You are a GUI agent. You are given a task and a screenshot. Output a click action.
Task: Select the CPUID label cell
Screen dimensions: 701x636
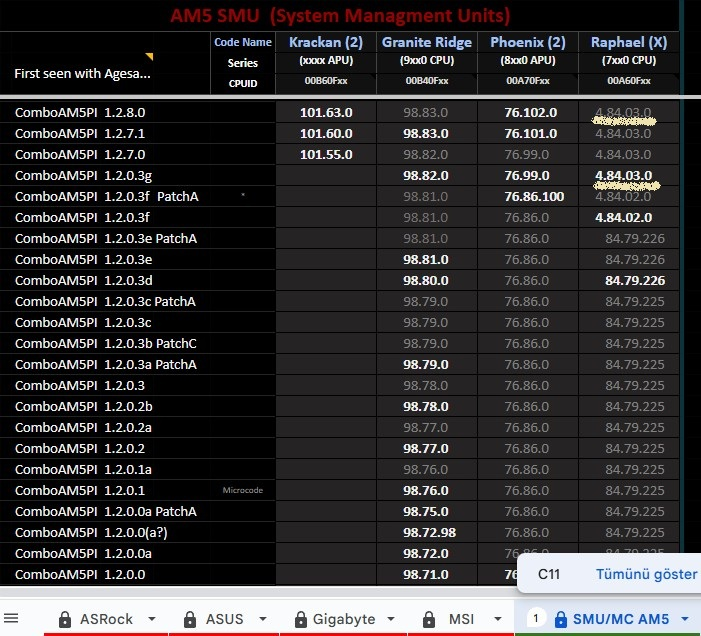[243, 84]
